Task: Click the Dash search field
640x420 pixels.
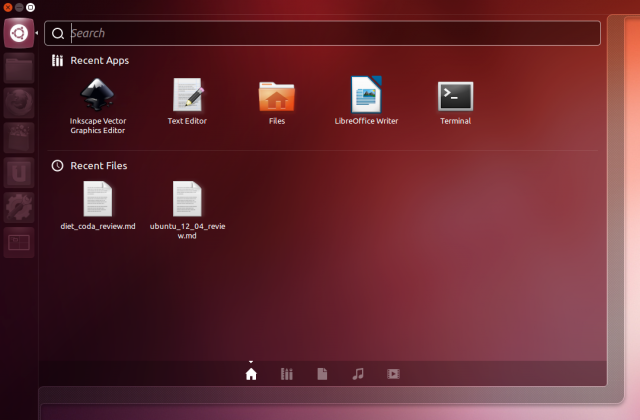Action: (322, 33)
